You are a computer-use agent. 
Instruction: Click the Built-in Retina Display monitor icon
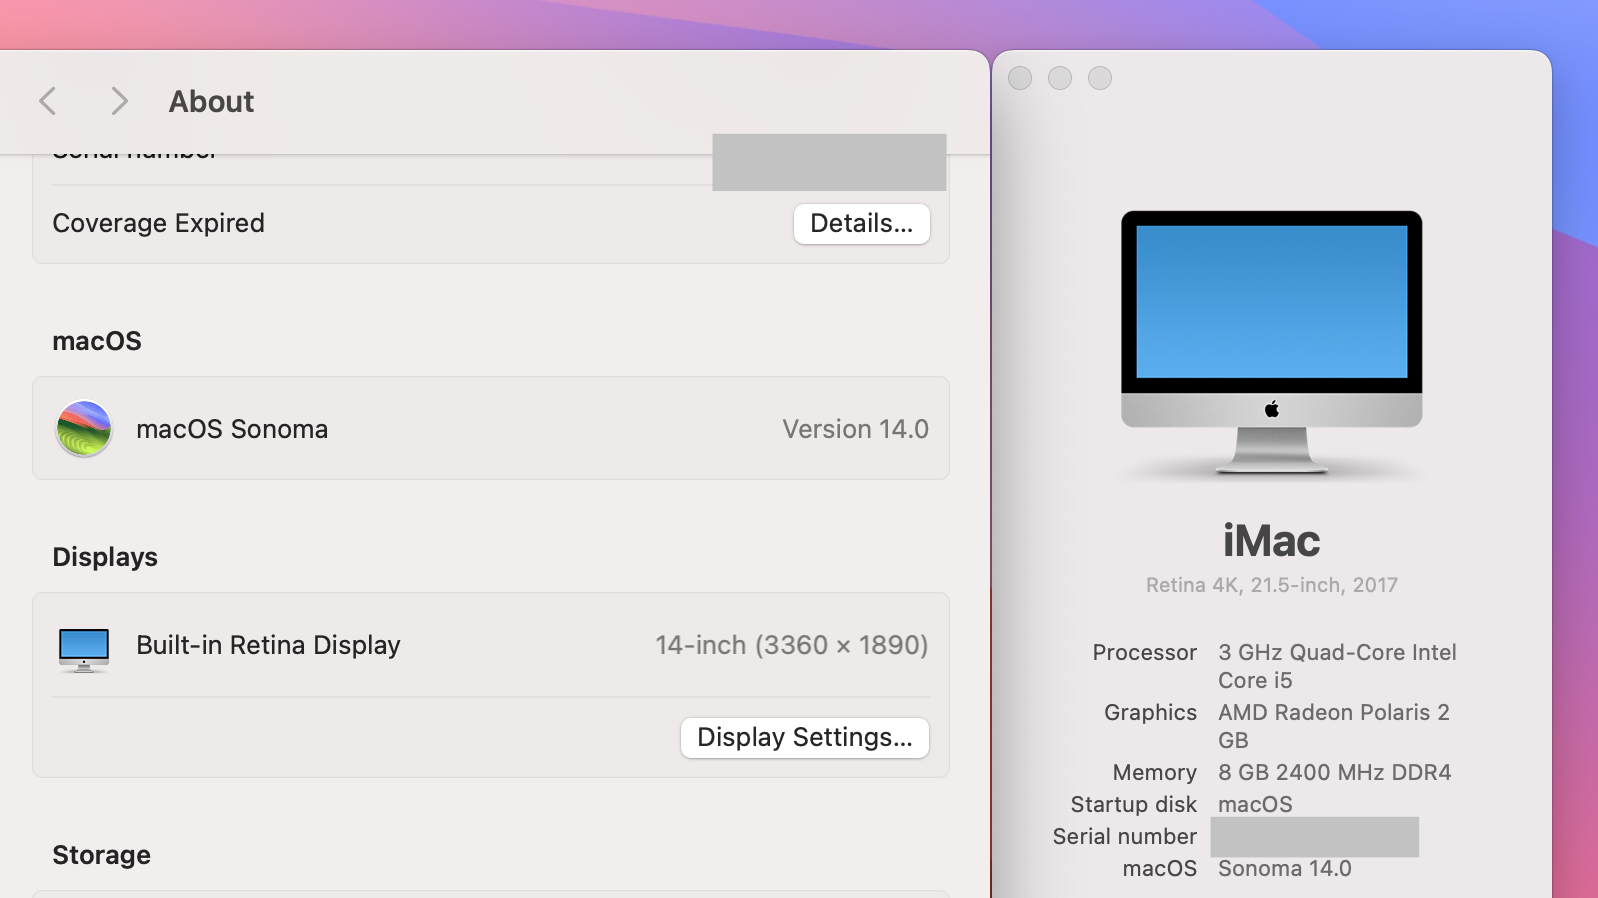point(84,649)
